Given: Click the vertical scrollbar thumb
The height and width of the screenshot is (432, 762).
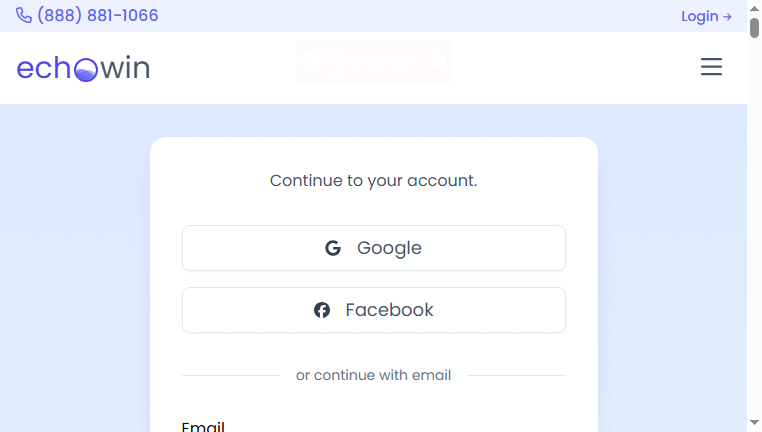Looking at the screenshot, I should pyautogui.click(x=754, y=27).
